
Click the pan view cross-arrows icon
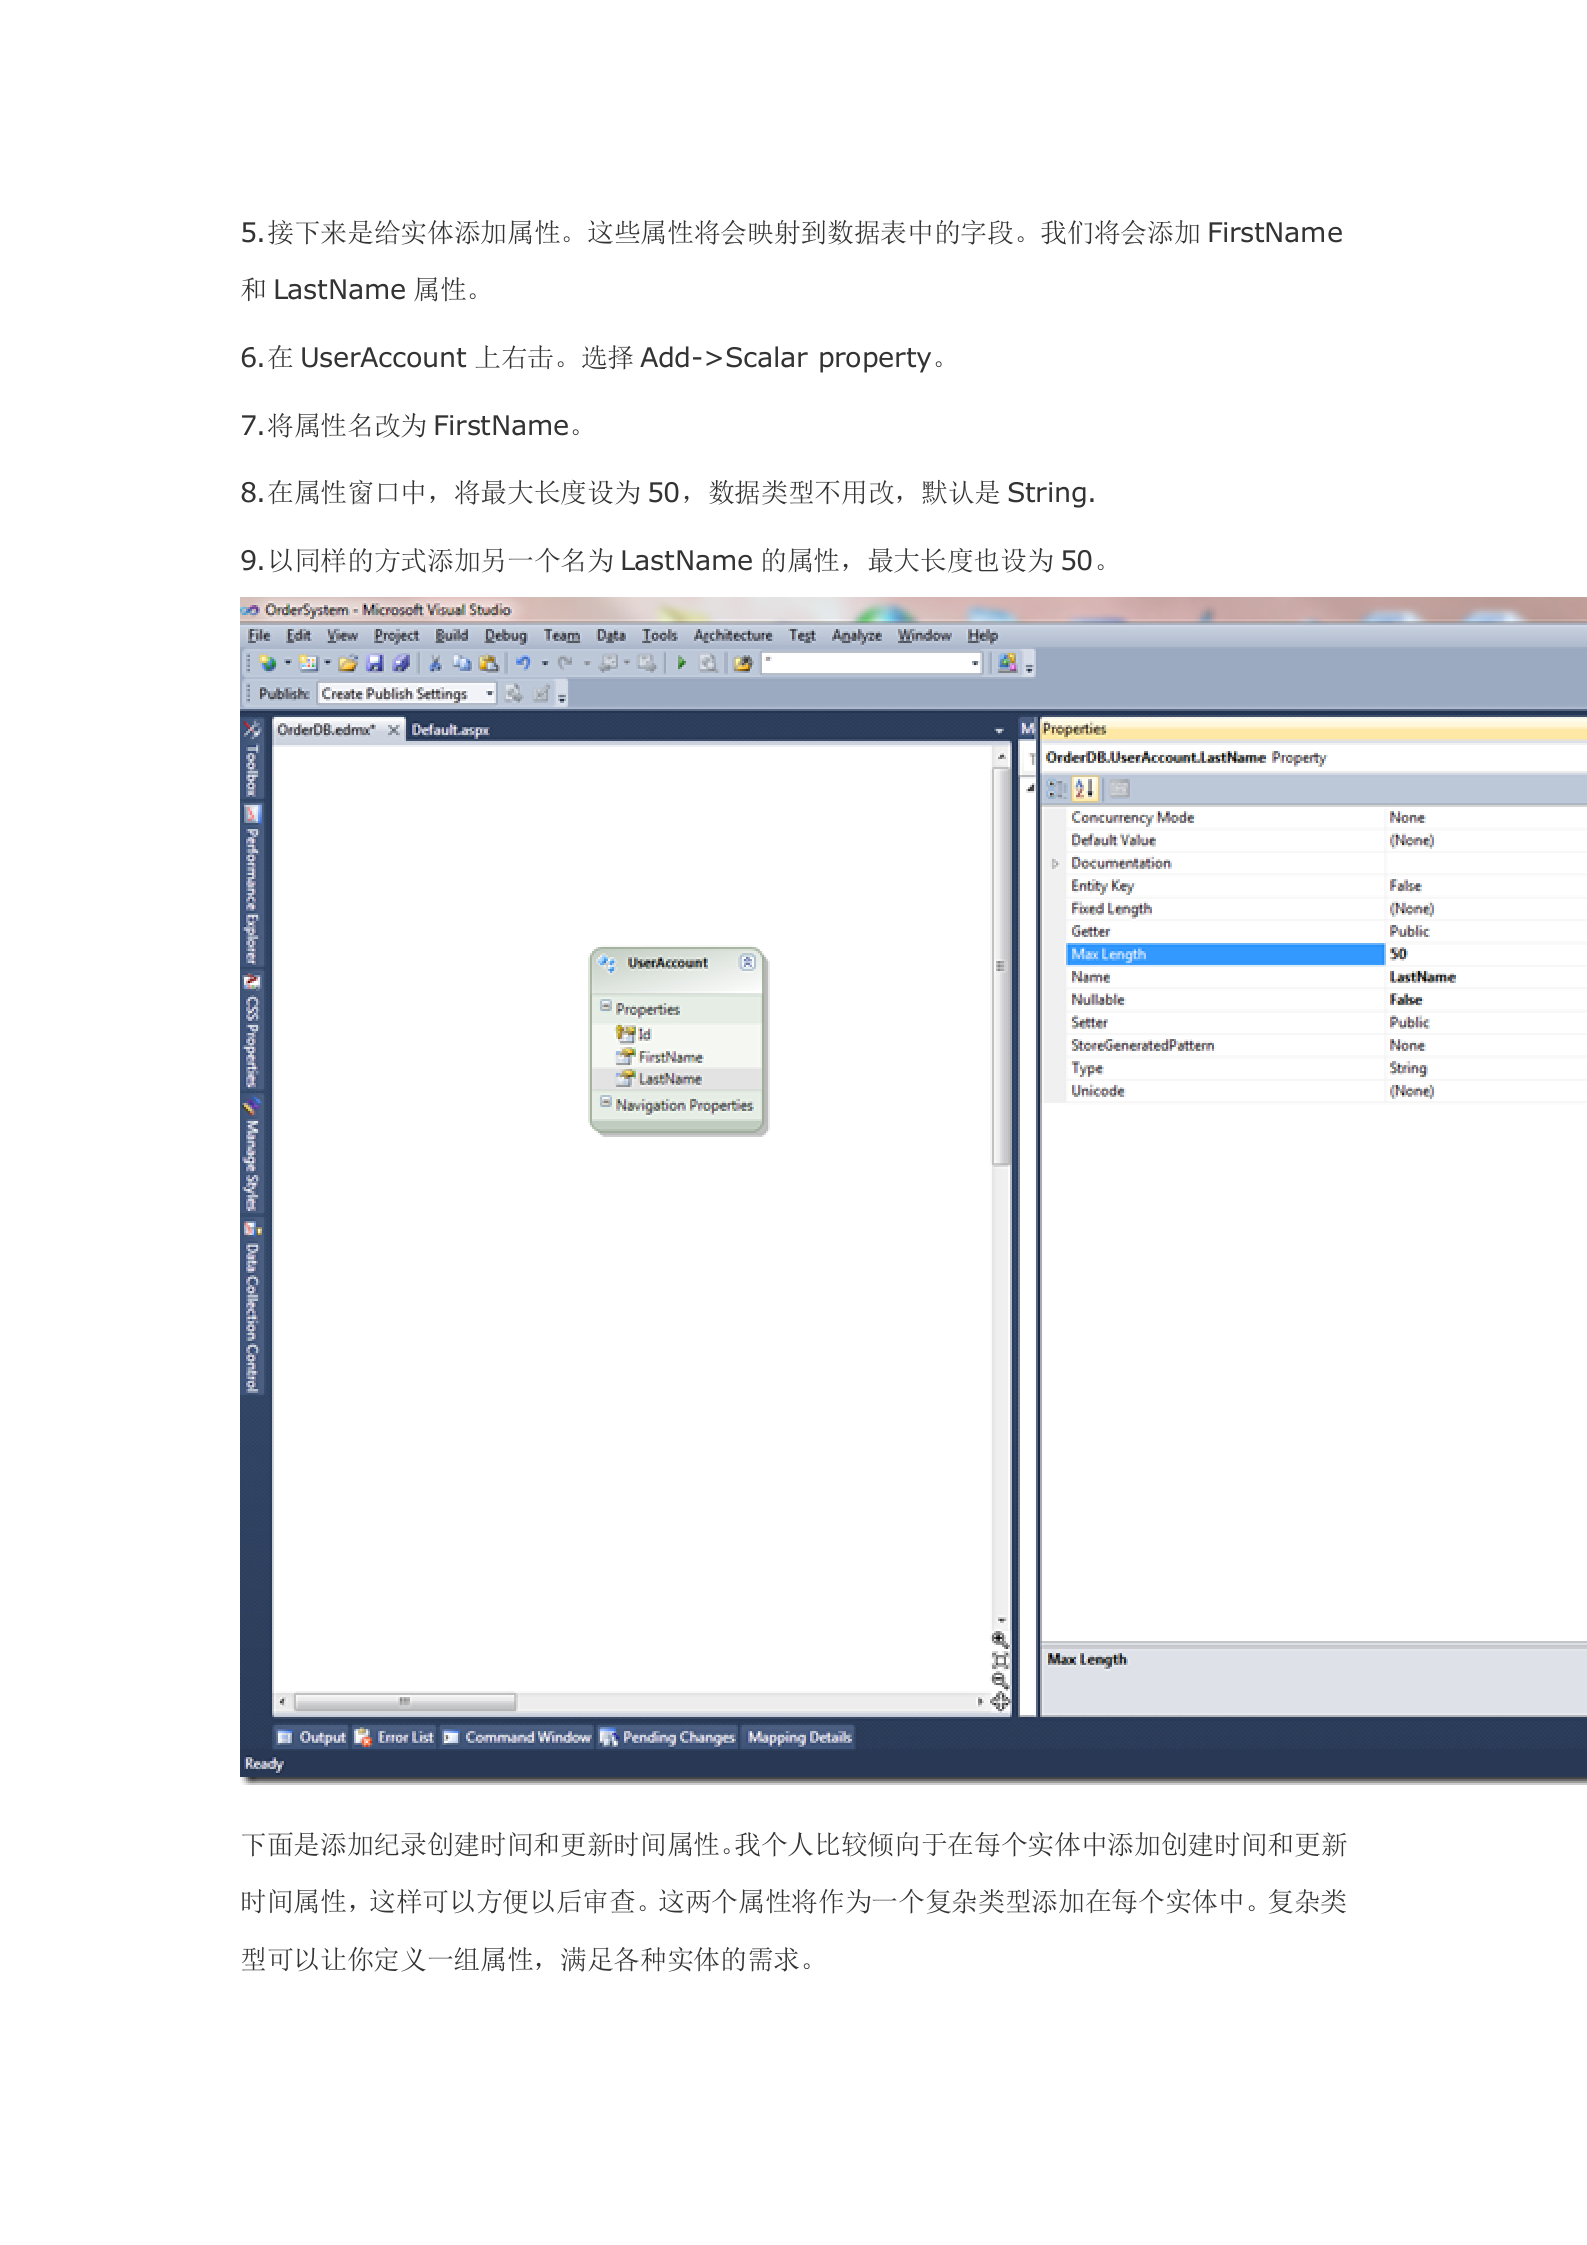coord(1000,1701)
